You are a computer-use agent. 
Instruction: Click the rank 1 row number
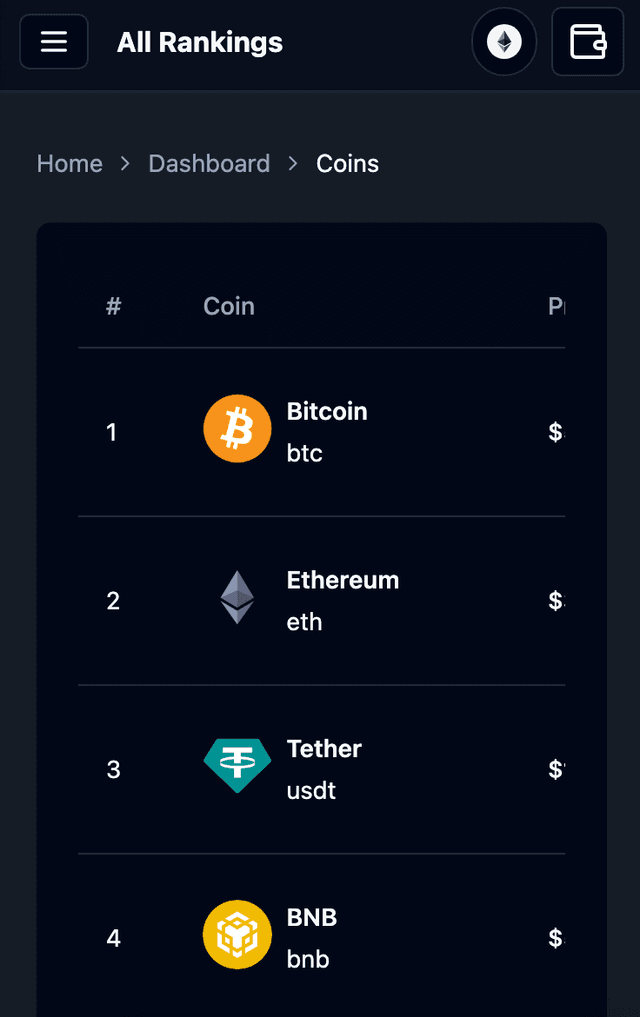112,432
